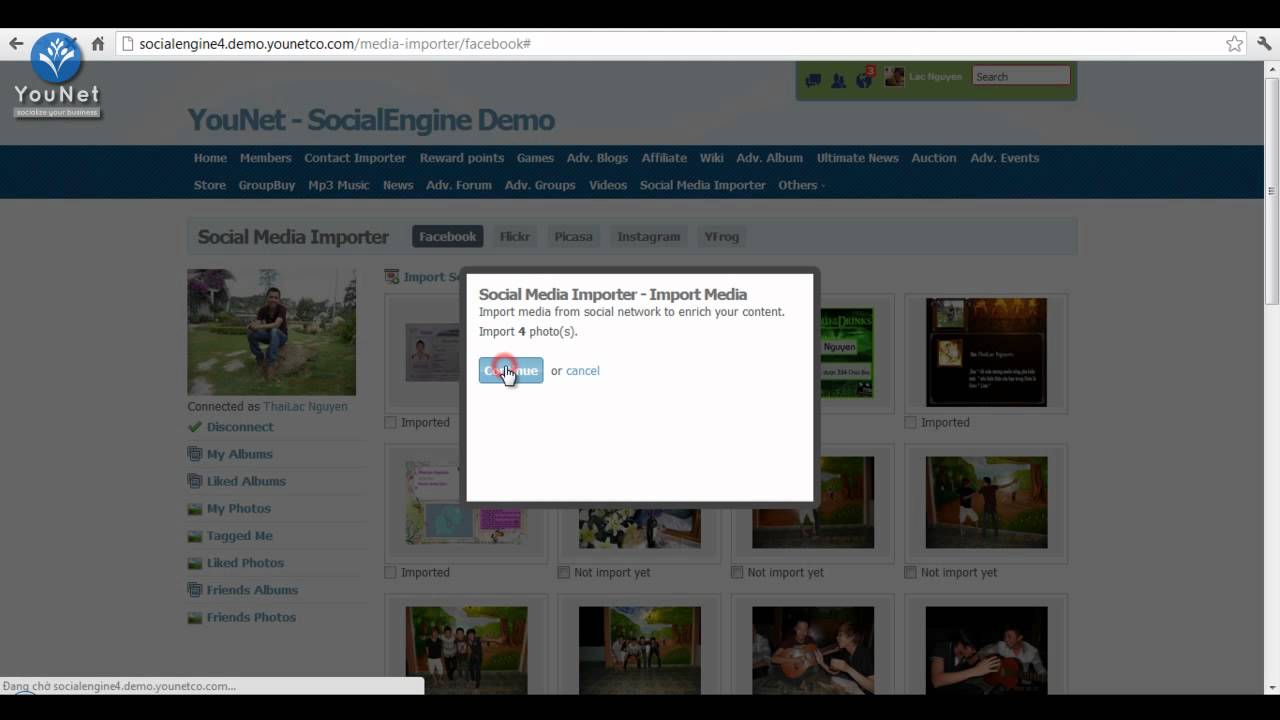The height and width of the screenshot is (720, 1280).
Task: Open Liked Albums in the sidebar
Action: point(246,481)
